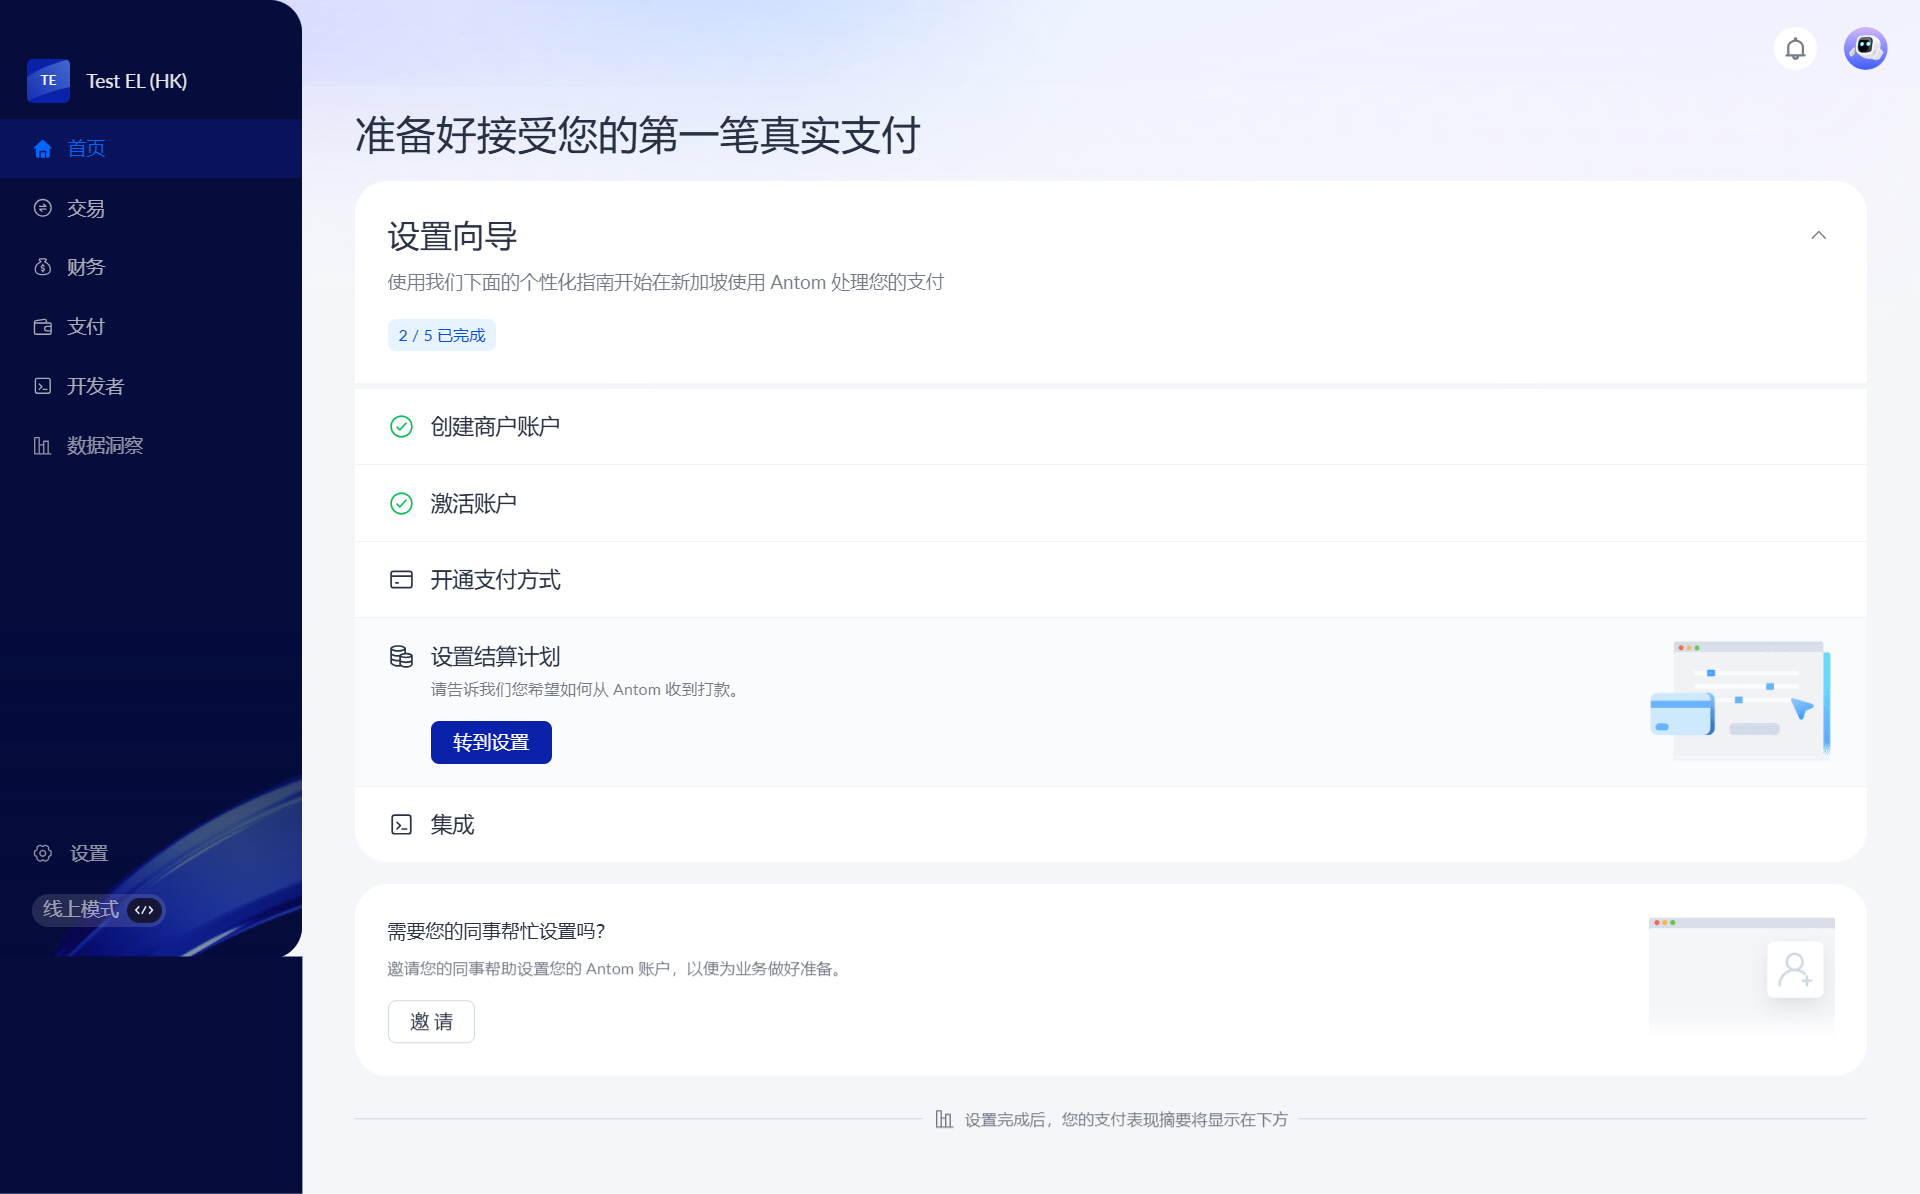This screenshot has width=1920, height=1194.
Task: Click the settings gear icon in the sidebar
Action: [x=43, y=853]
